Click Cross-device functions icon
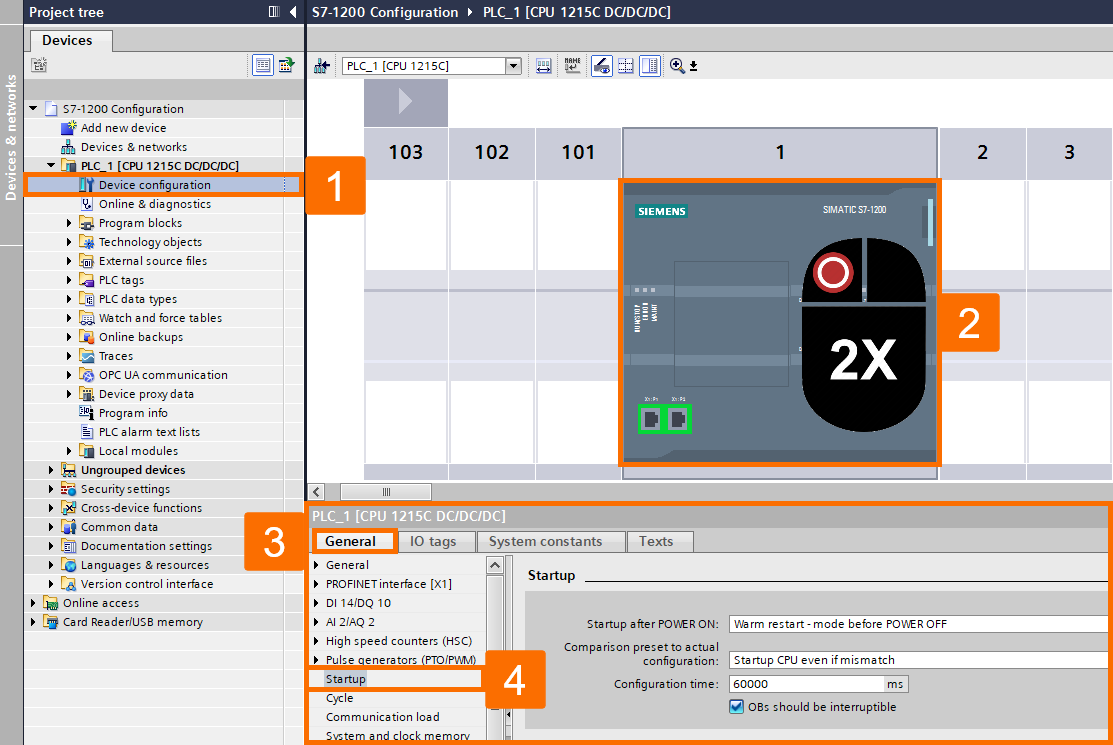 pyautogui.click(x=68, y=508)
